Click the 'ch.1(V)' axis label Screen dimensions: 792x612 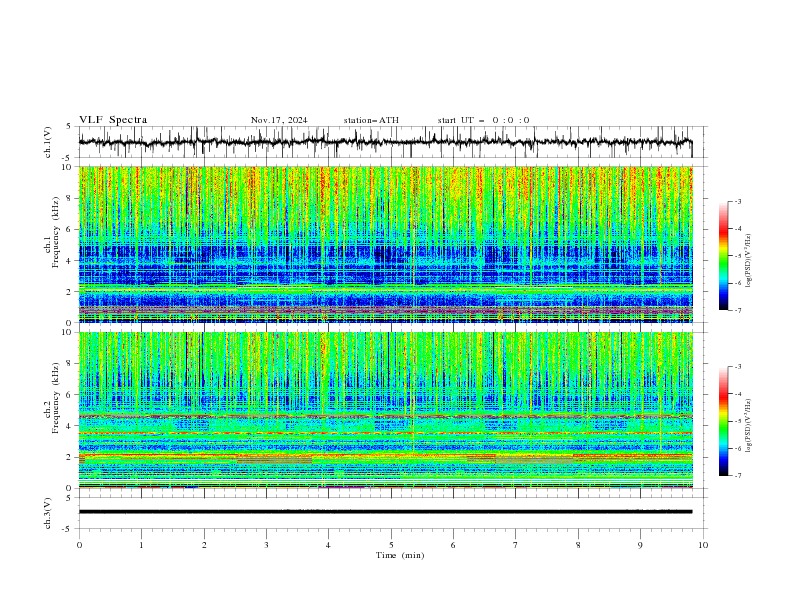pos(48,142)
